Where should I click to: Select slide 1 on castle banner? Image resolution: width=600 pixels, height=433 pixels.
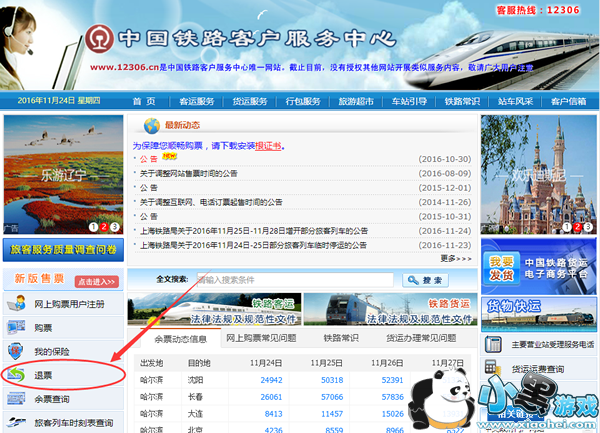tap(567, 227)
